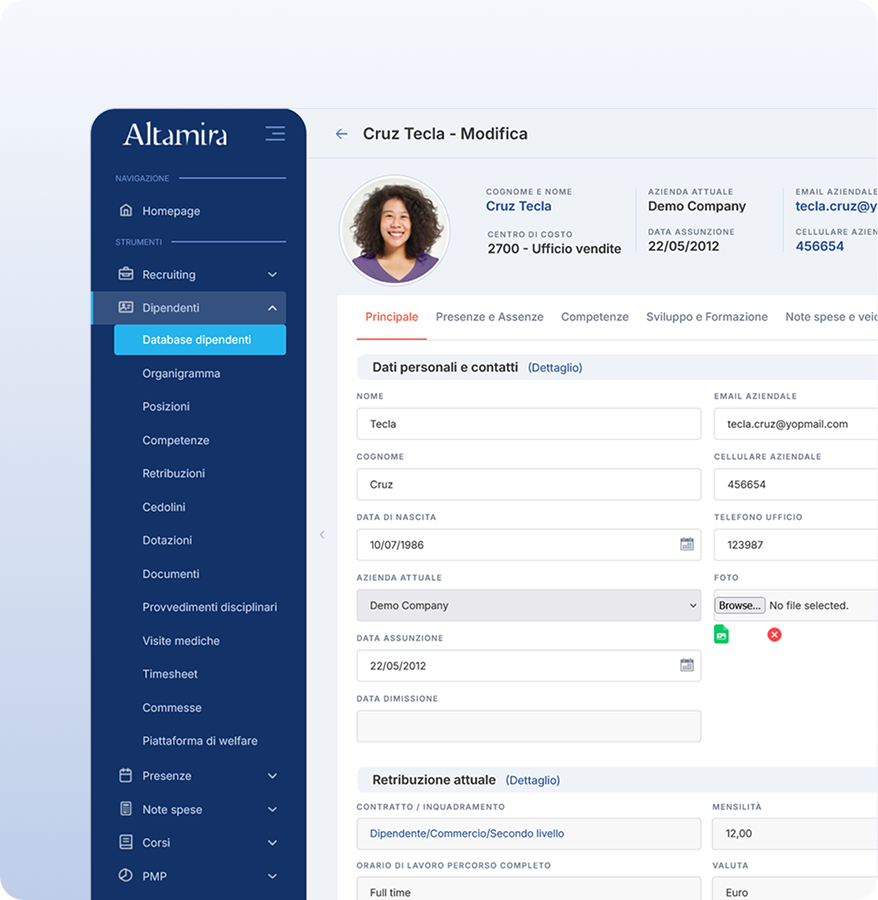Click the green image file icon under Foto
The image size is (878, 900).
point(721,634)
